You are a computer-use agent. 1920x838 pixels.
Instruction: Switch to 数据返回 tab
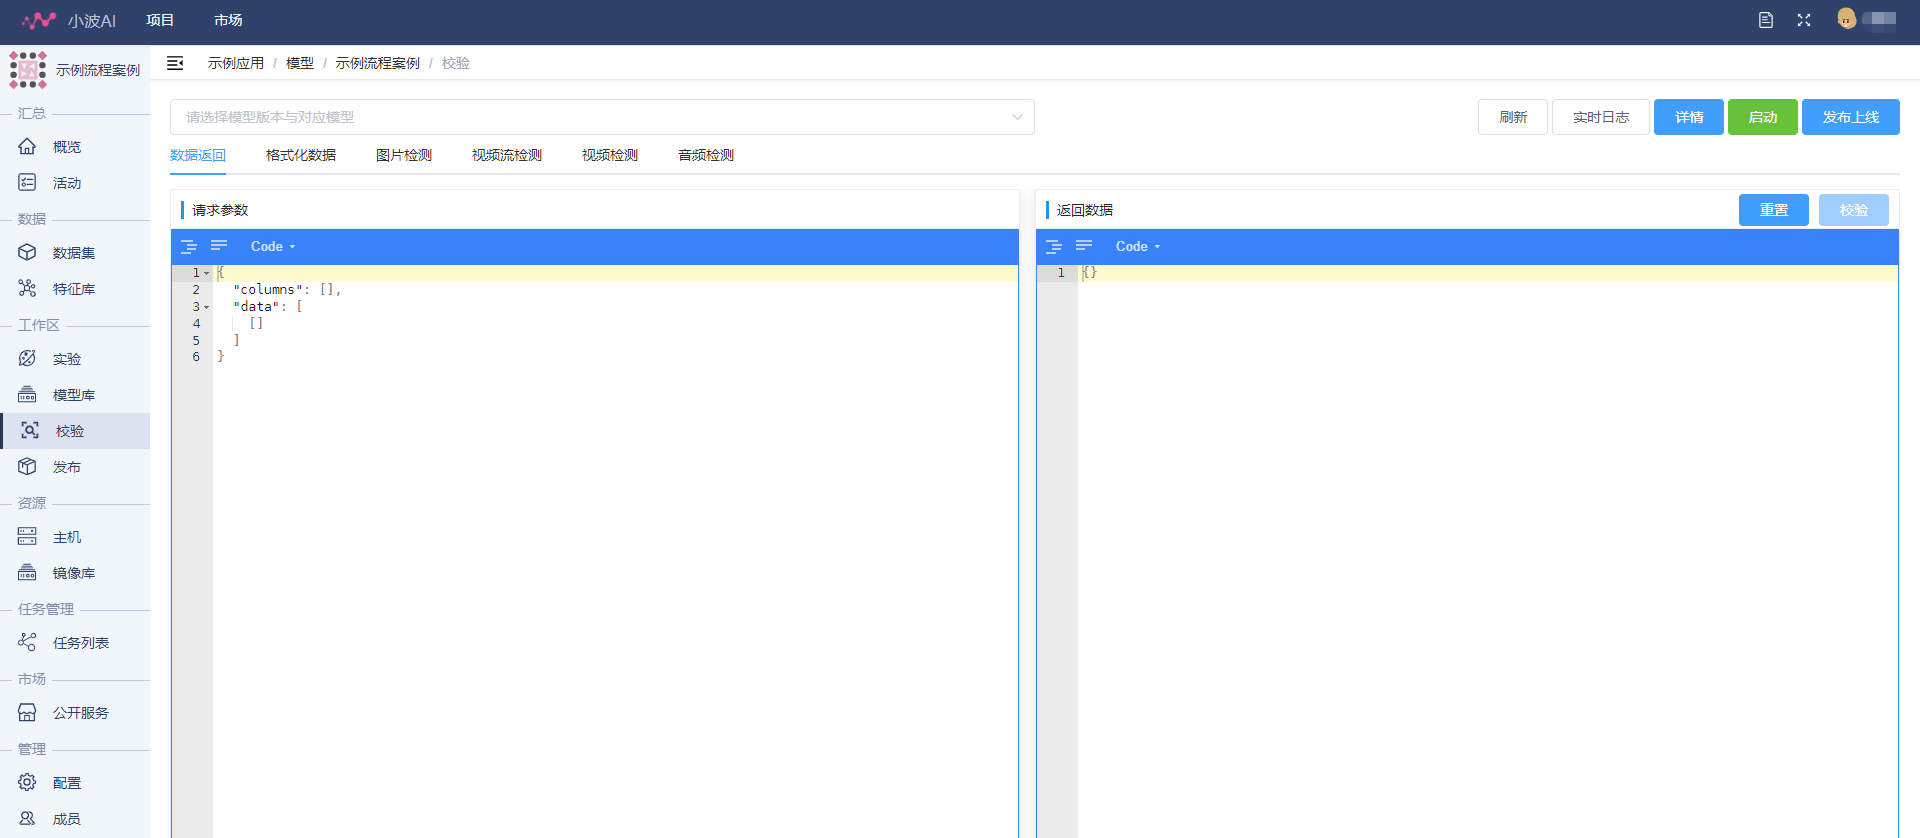point(198,155)
